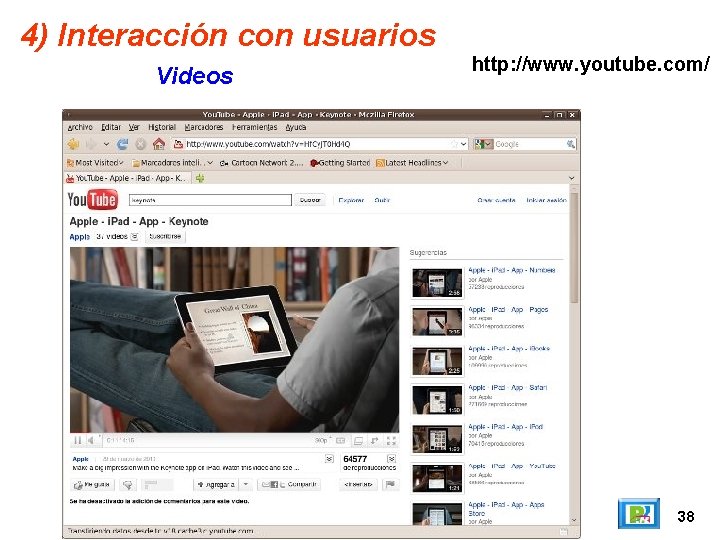This screenshot has height=540, width=720.
Task: Click the video progress bar
Action: click(234, 434)
